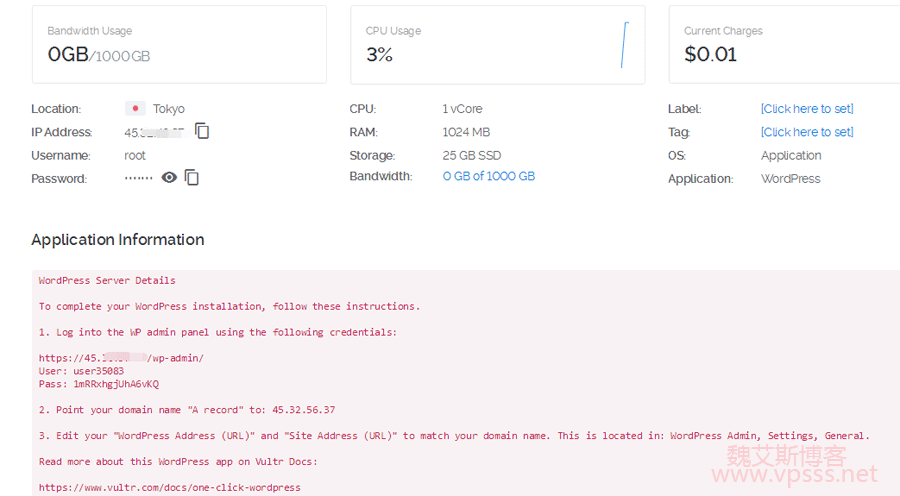Image resolution: width=900 pixels, height=496 pixels.
Task: Reveal the password using the eye icon
Action: [169, 178]
